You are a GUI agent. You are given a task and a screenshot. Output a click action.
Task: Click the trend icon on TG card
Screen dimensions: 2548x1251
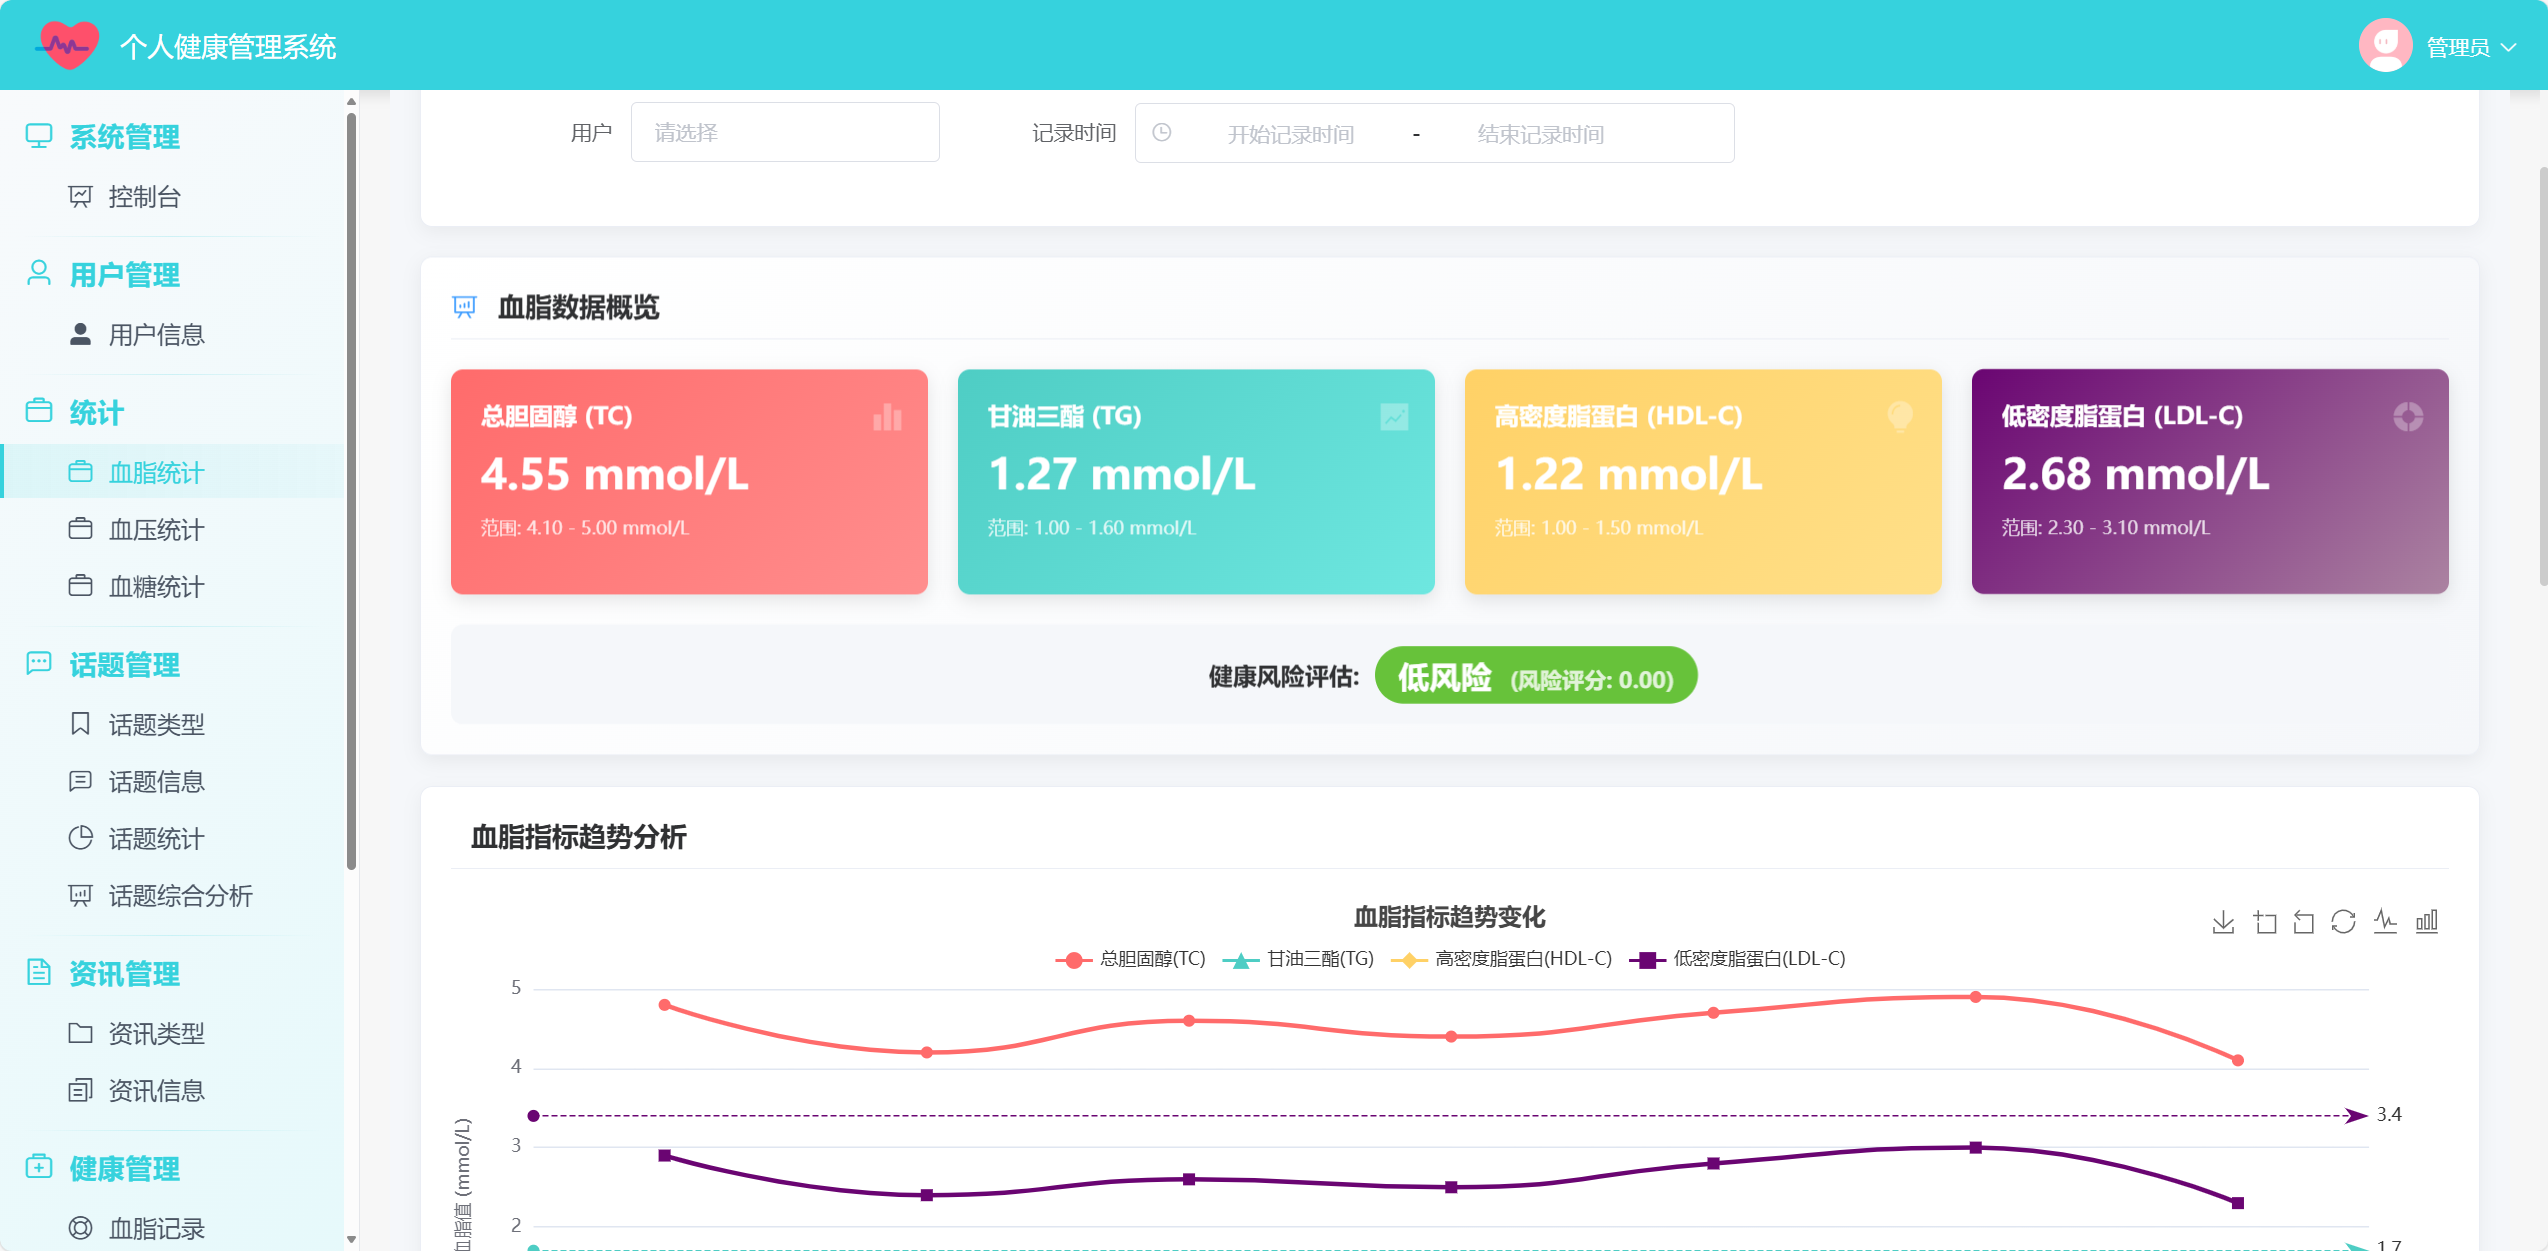click(x=1394, y=416)
